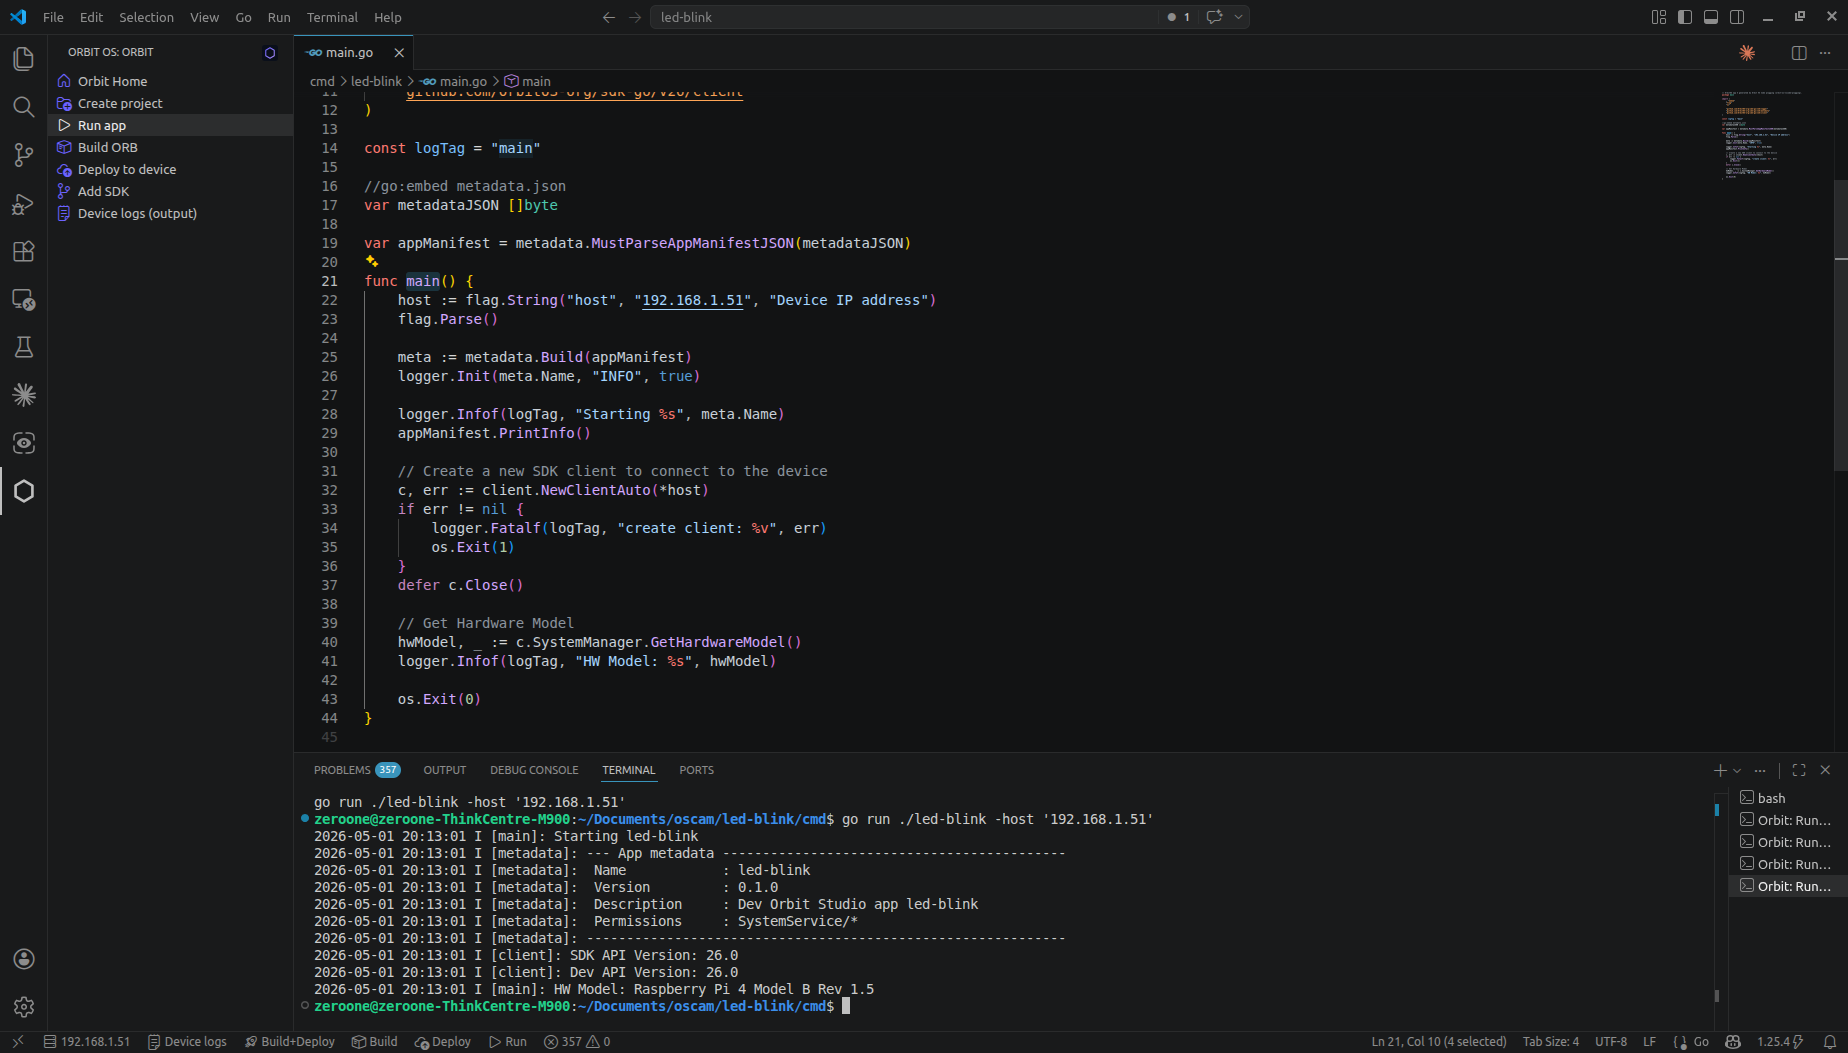Open the Accounts menu icon
This screenshot has width=1848, height=1053.
(x=24, y=959)
